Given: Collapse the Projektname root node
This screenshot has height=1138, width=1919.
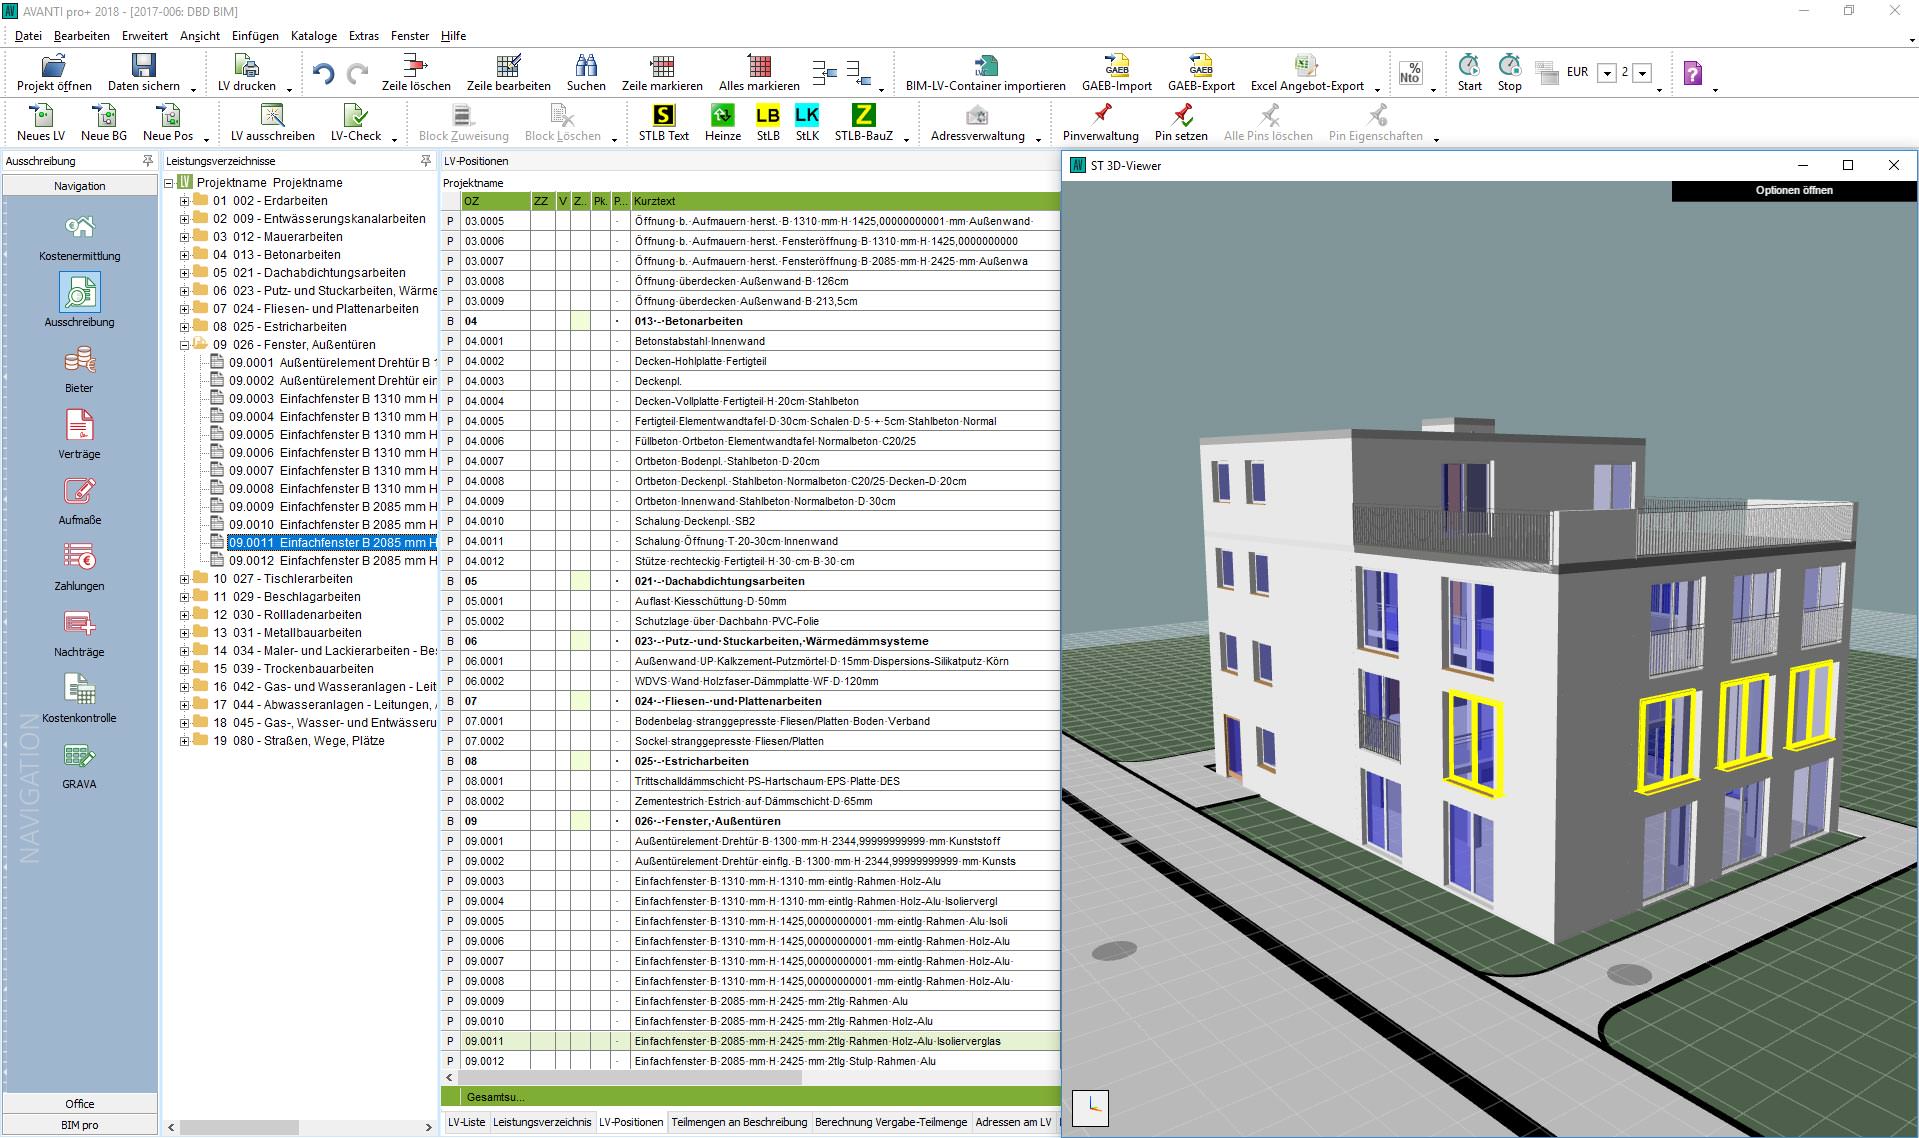Looking at the screenshot, I should tap(168, 183).
